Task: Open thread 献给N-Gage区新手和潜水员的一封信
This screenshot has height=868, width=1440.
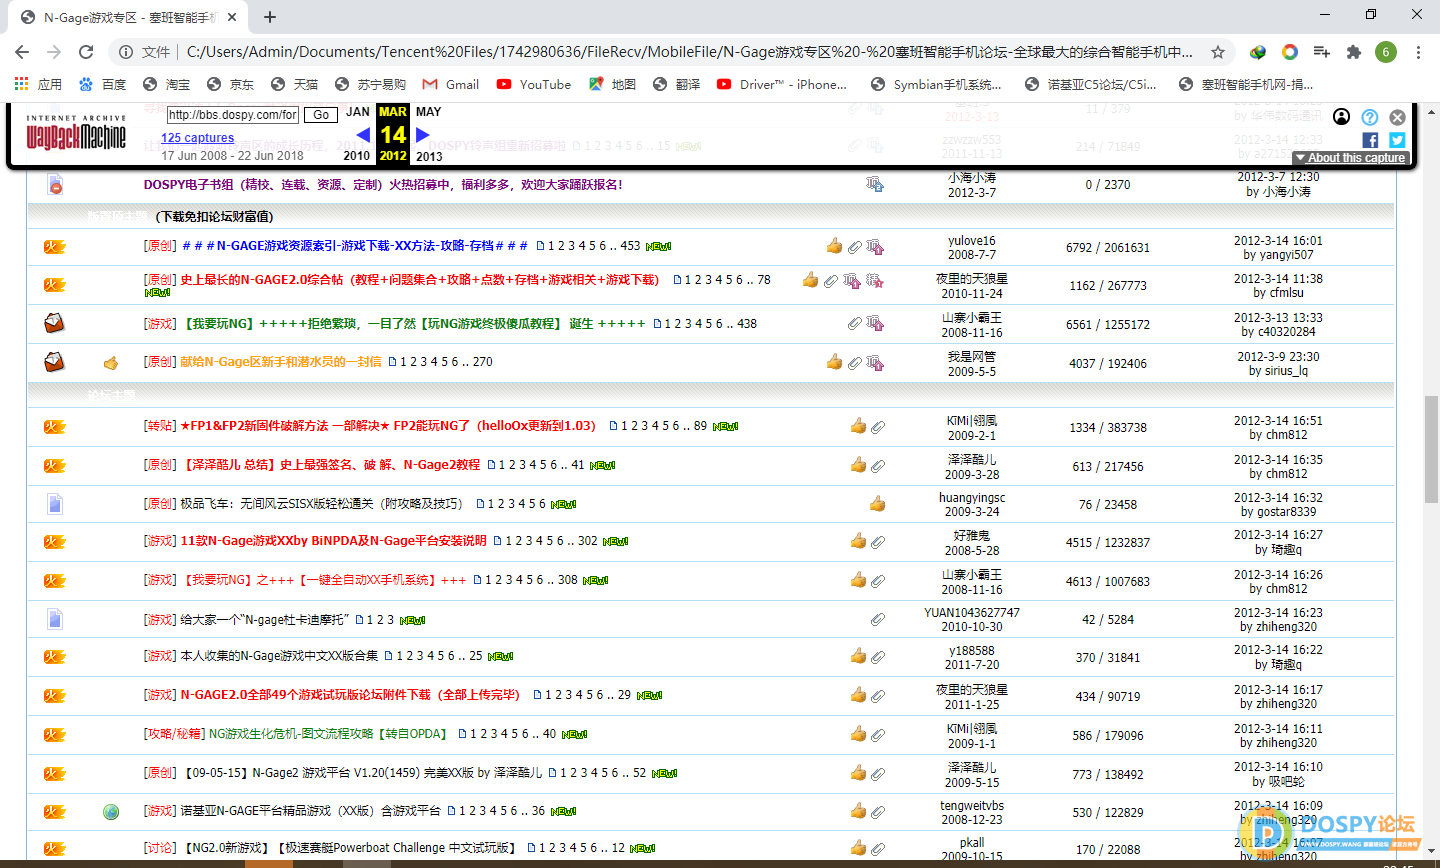Action: 281,362
